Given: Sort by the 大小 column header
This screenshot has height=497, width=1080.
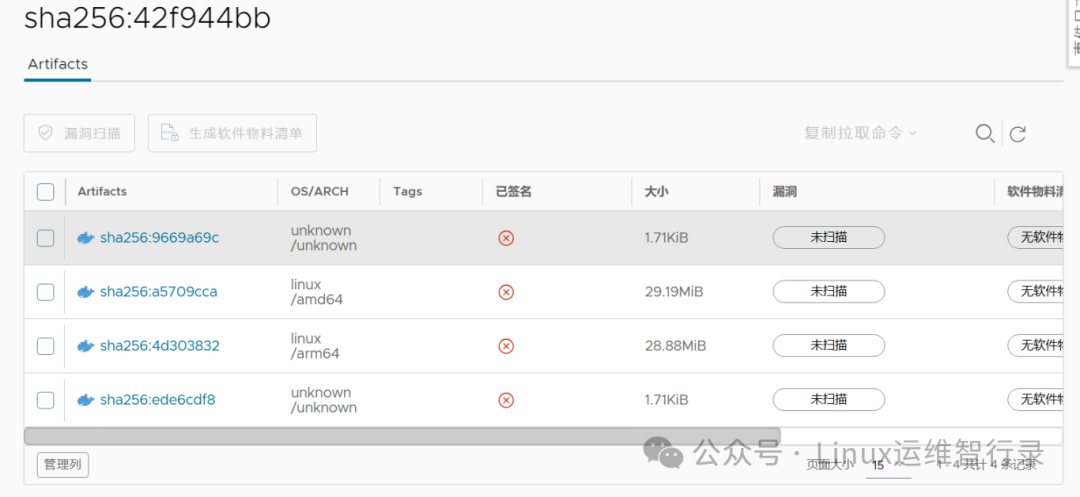Looking at the screenshot, I should [x=656, y=191].
